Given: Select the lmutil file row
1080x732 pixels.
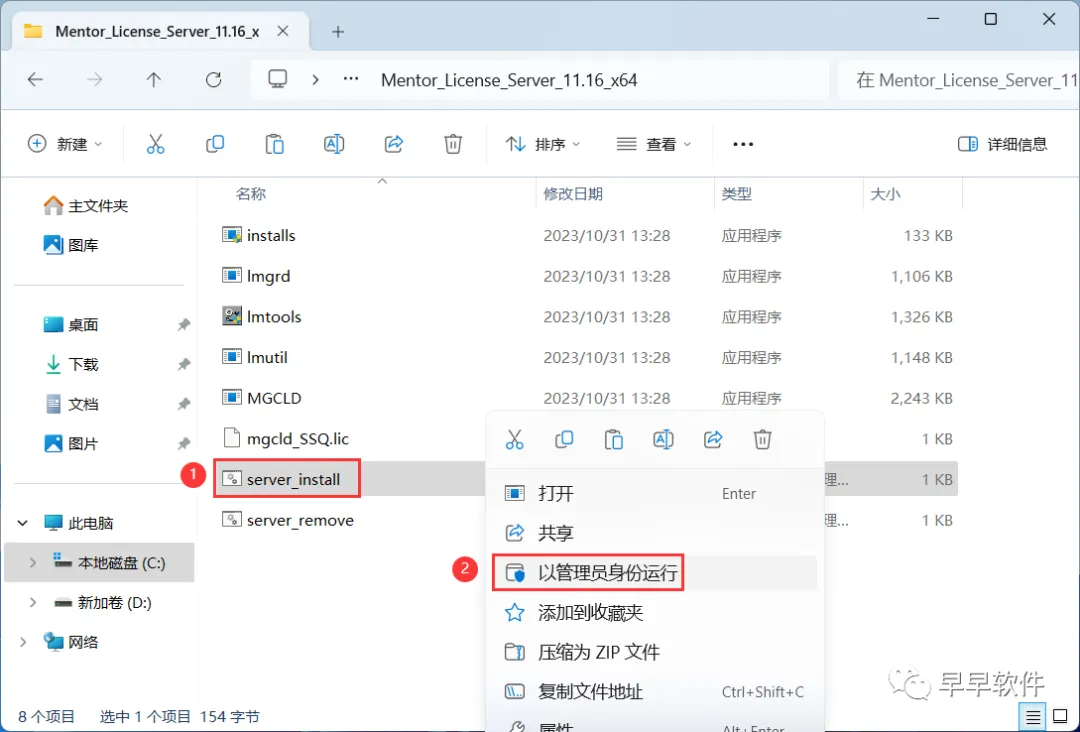Looking at the screenshot, I should [x=585, y=357].
